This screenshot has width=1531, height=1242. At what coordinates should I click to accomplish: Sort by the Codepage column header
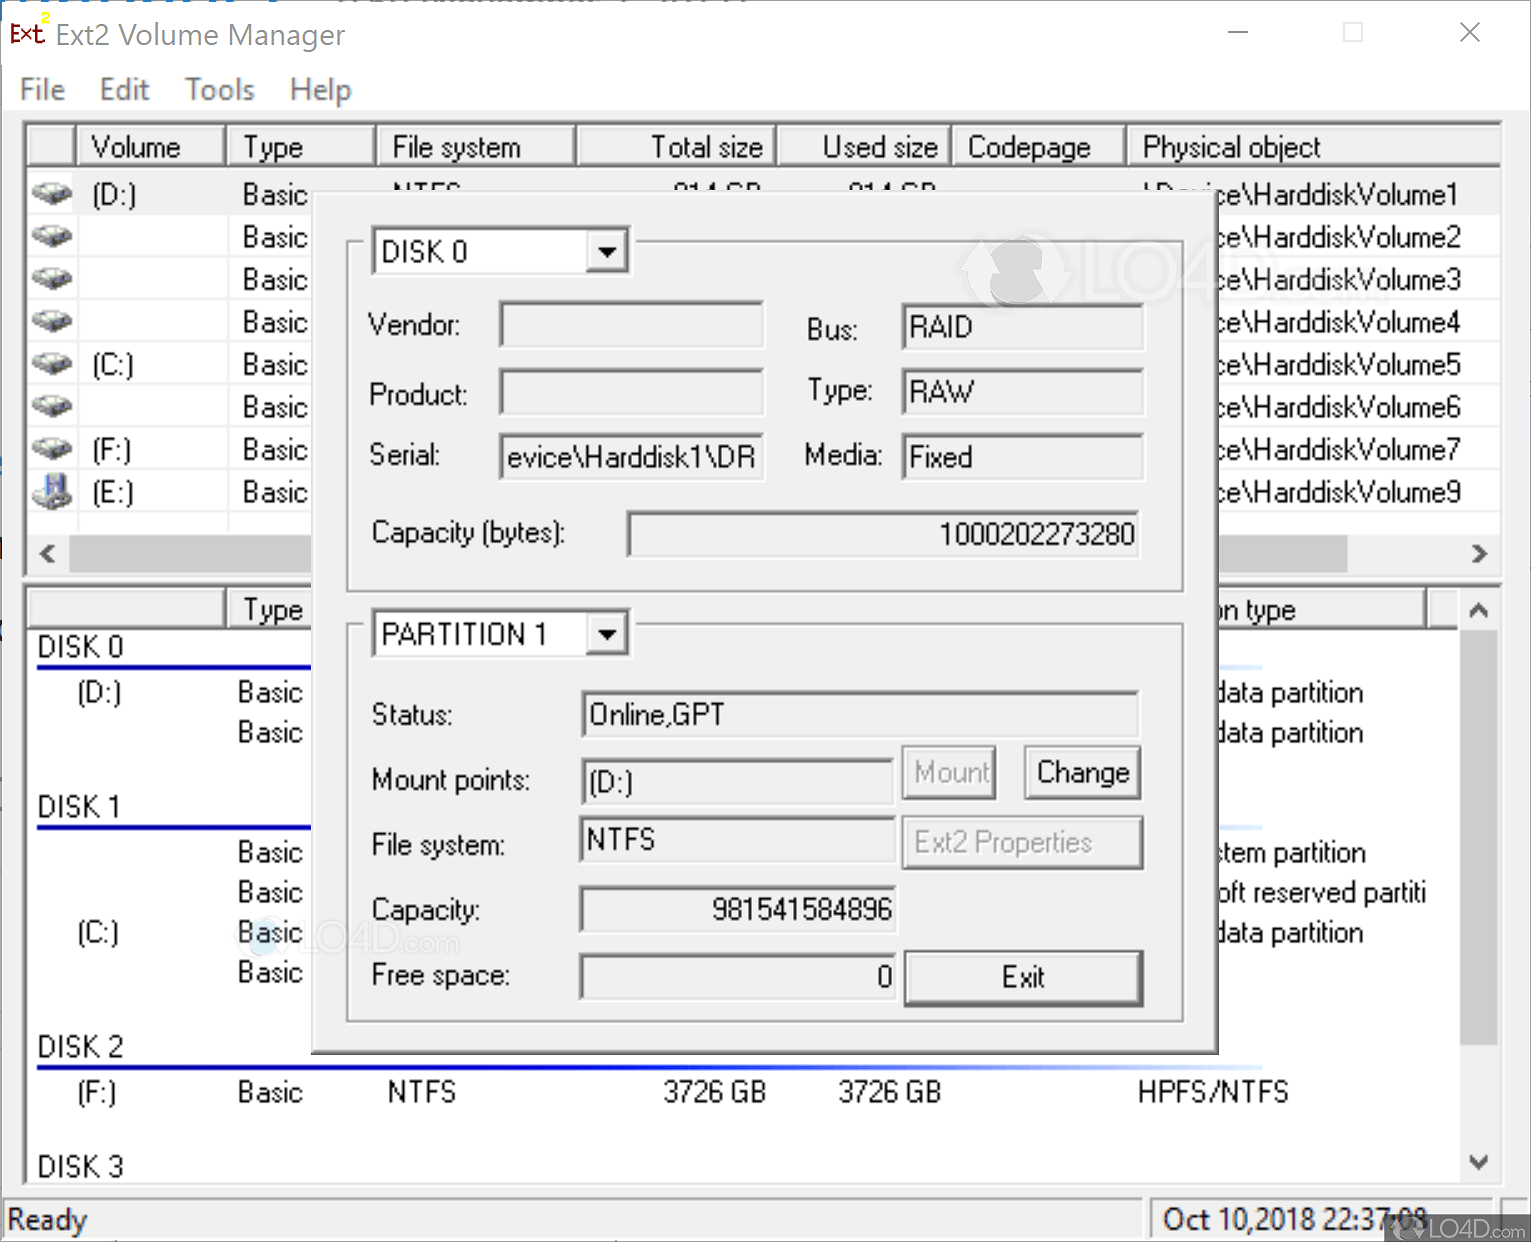coord(1039,147)
